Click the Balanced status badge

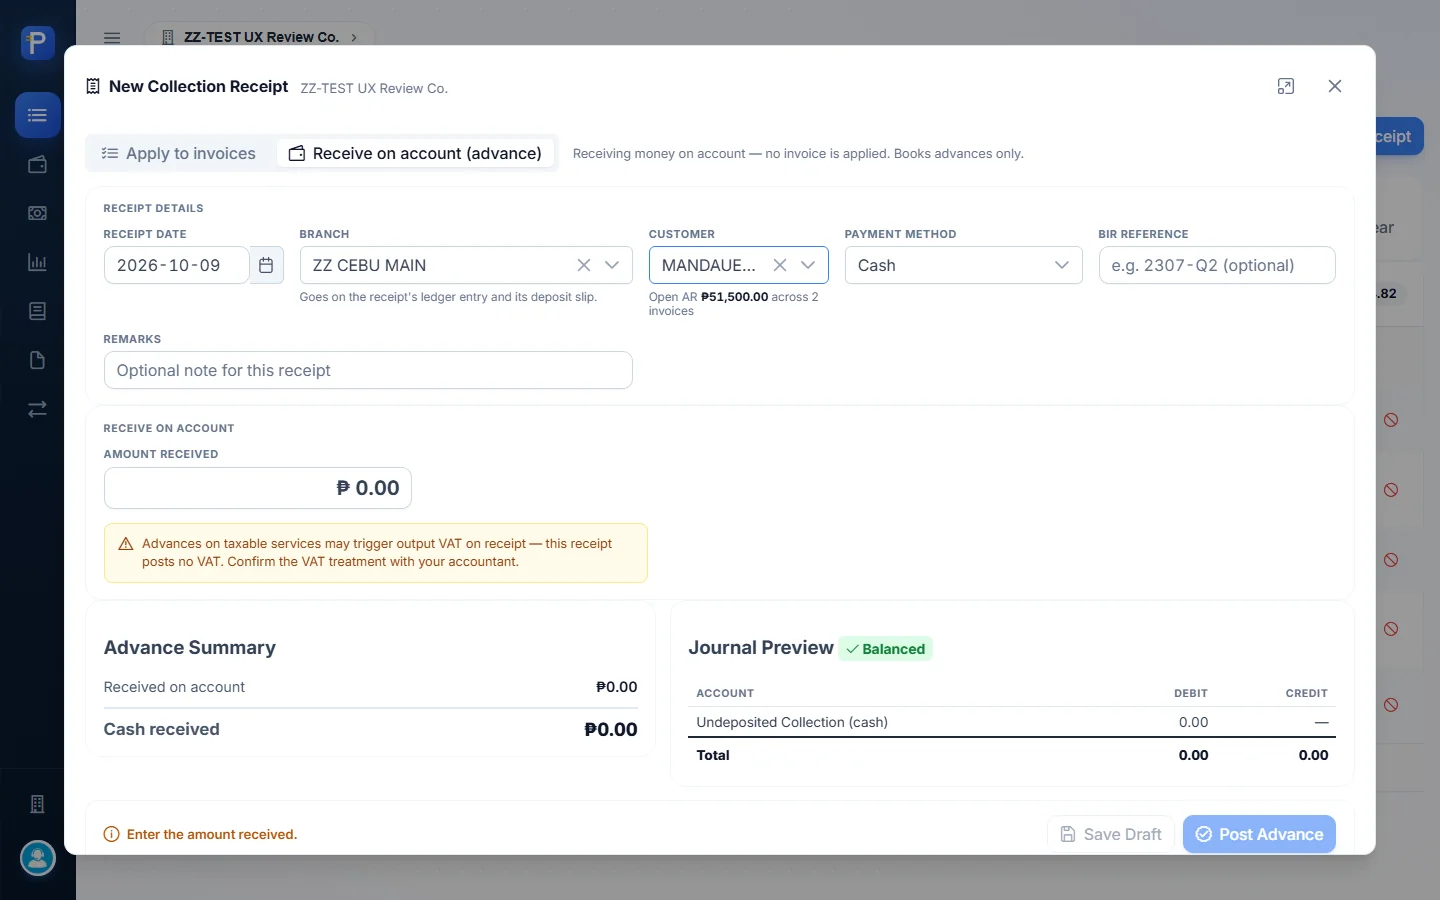[x=885, y=649]
